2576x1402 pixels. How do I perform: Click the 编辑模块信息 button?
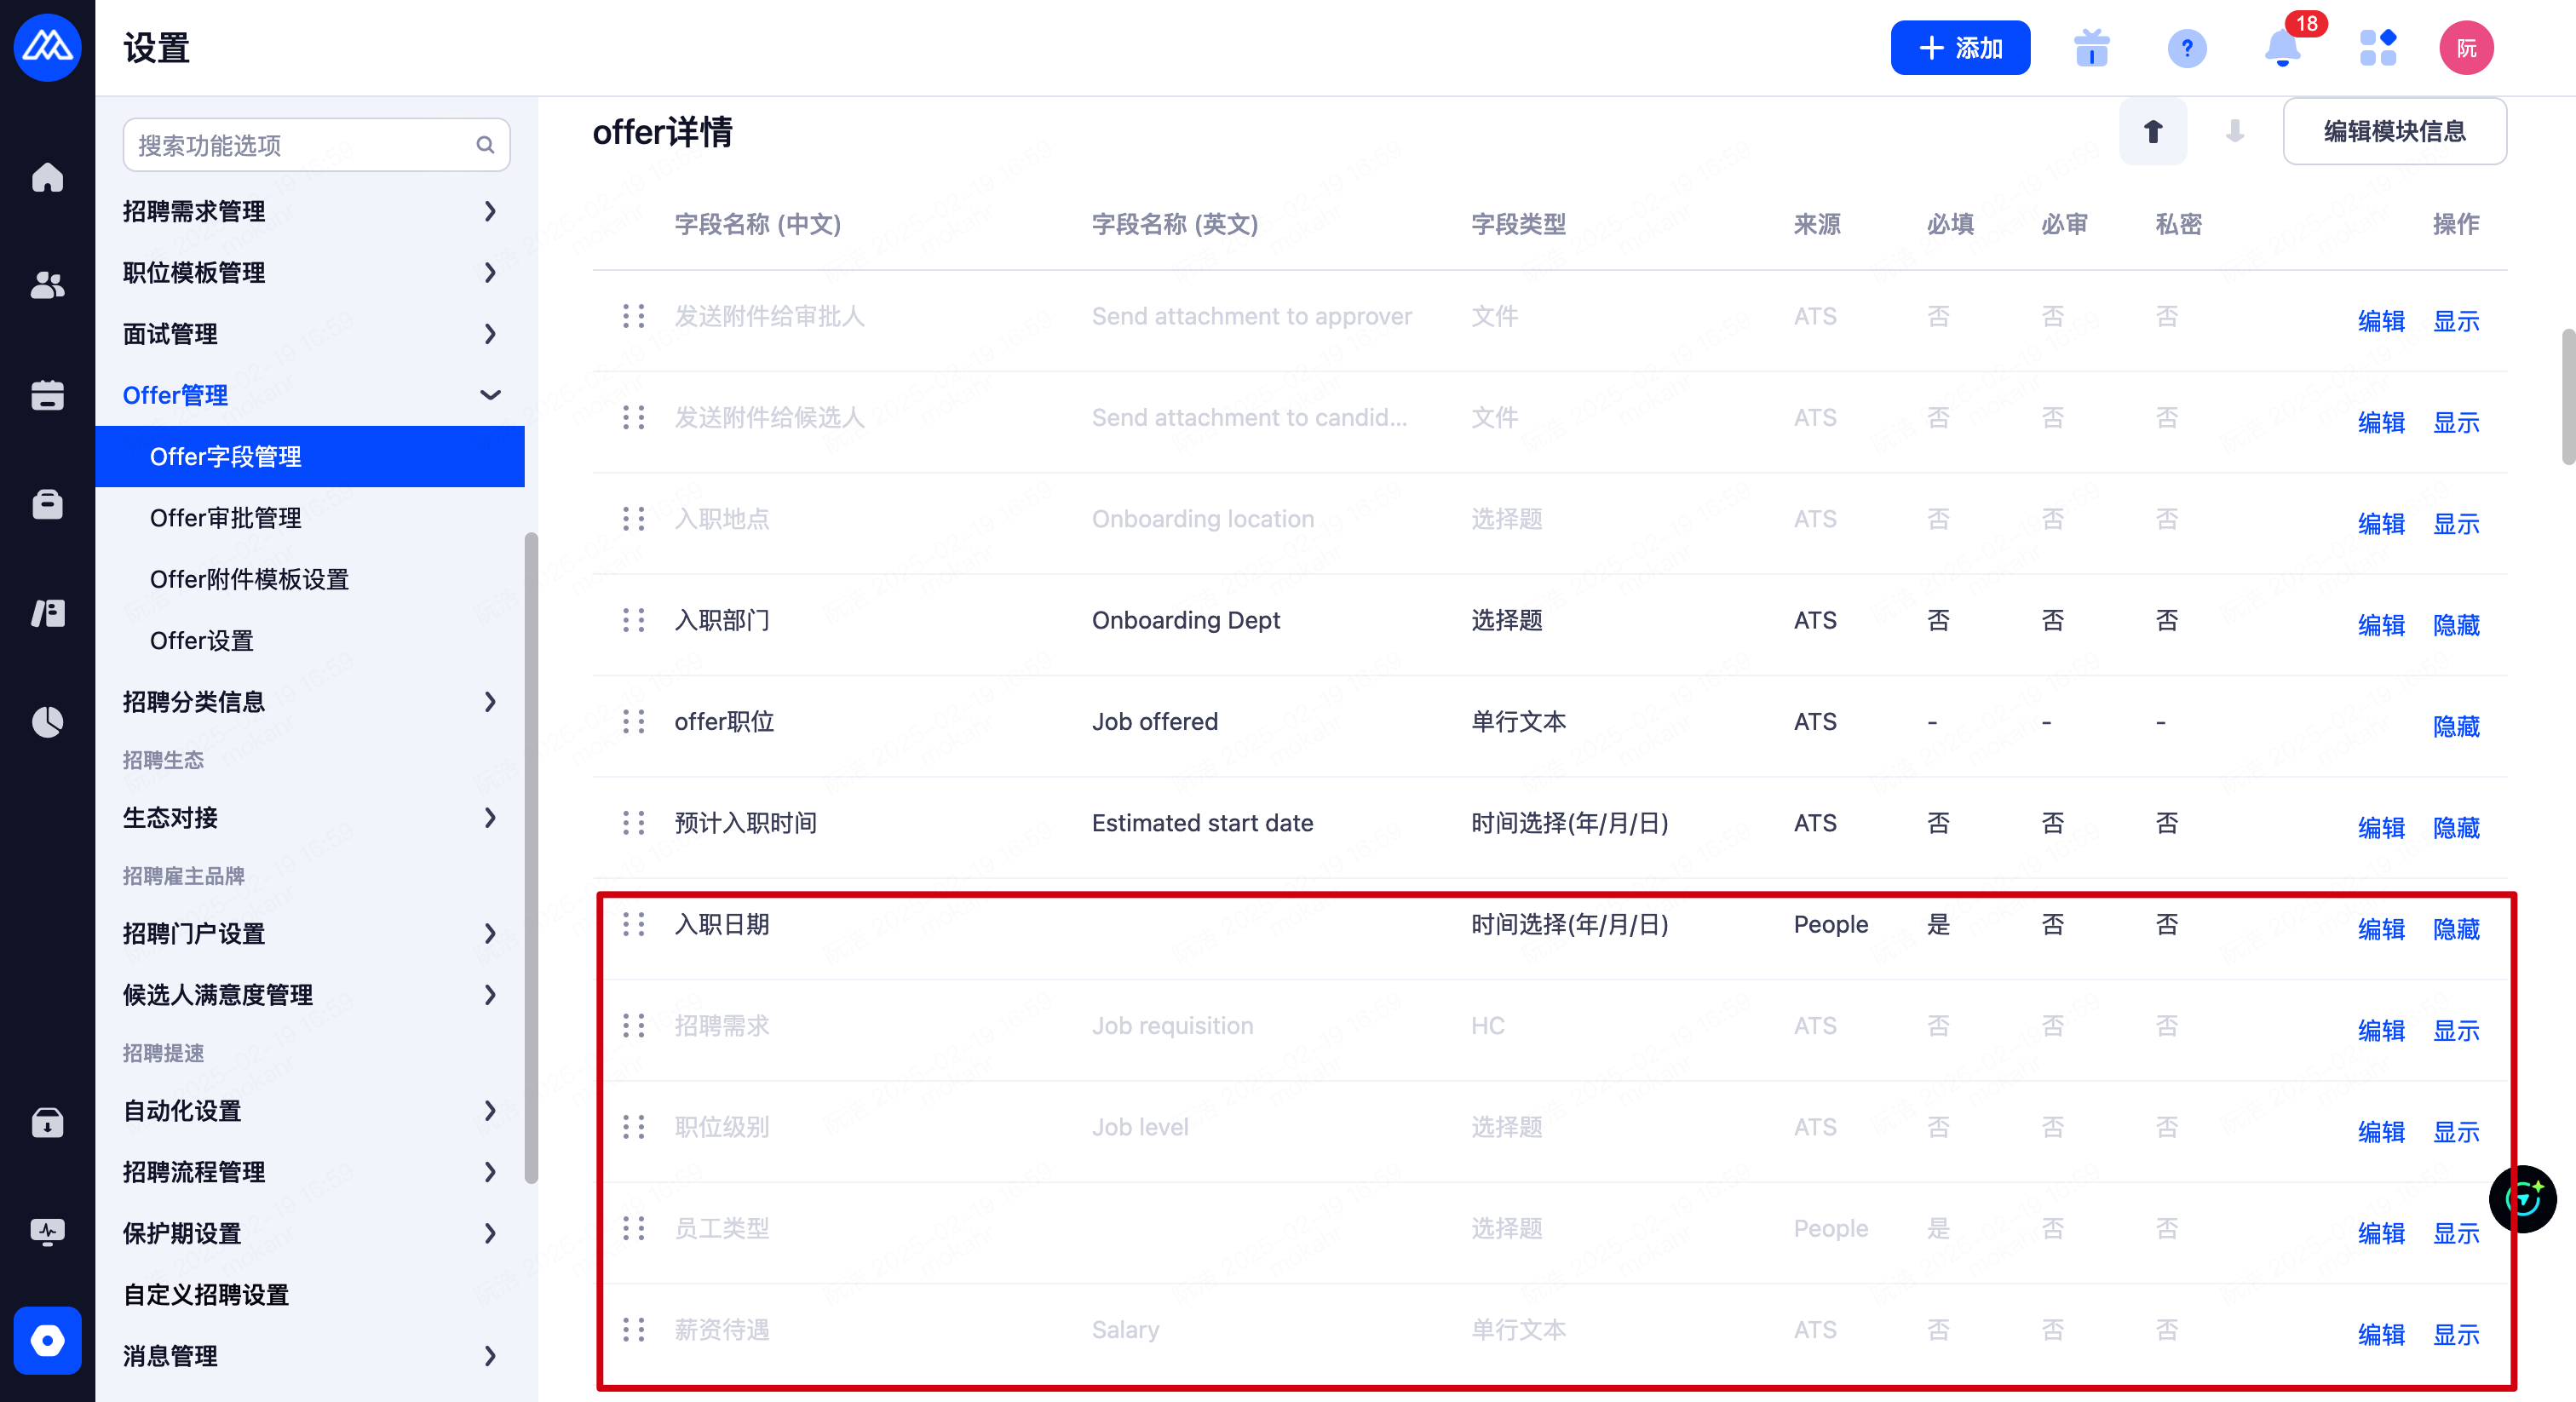pyautogui.click(x=2393, y=131)
